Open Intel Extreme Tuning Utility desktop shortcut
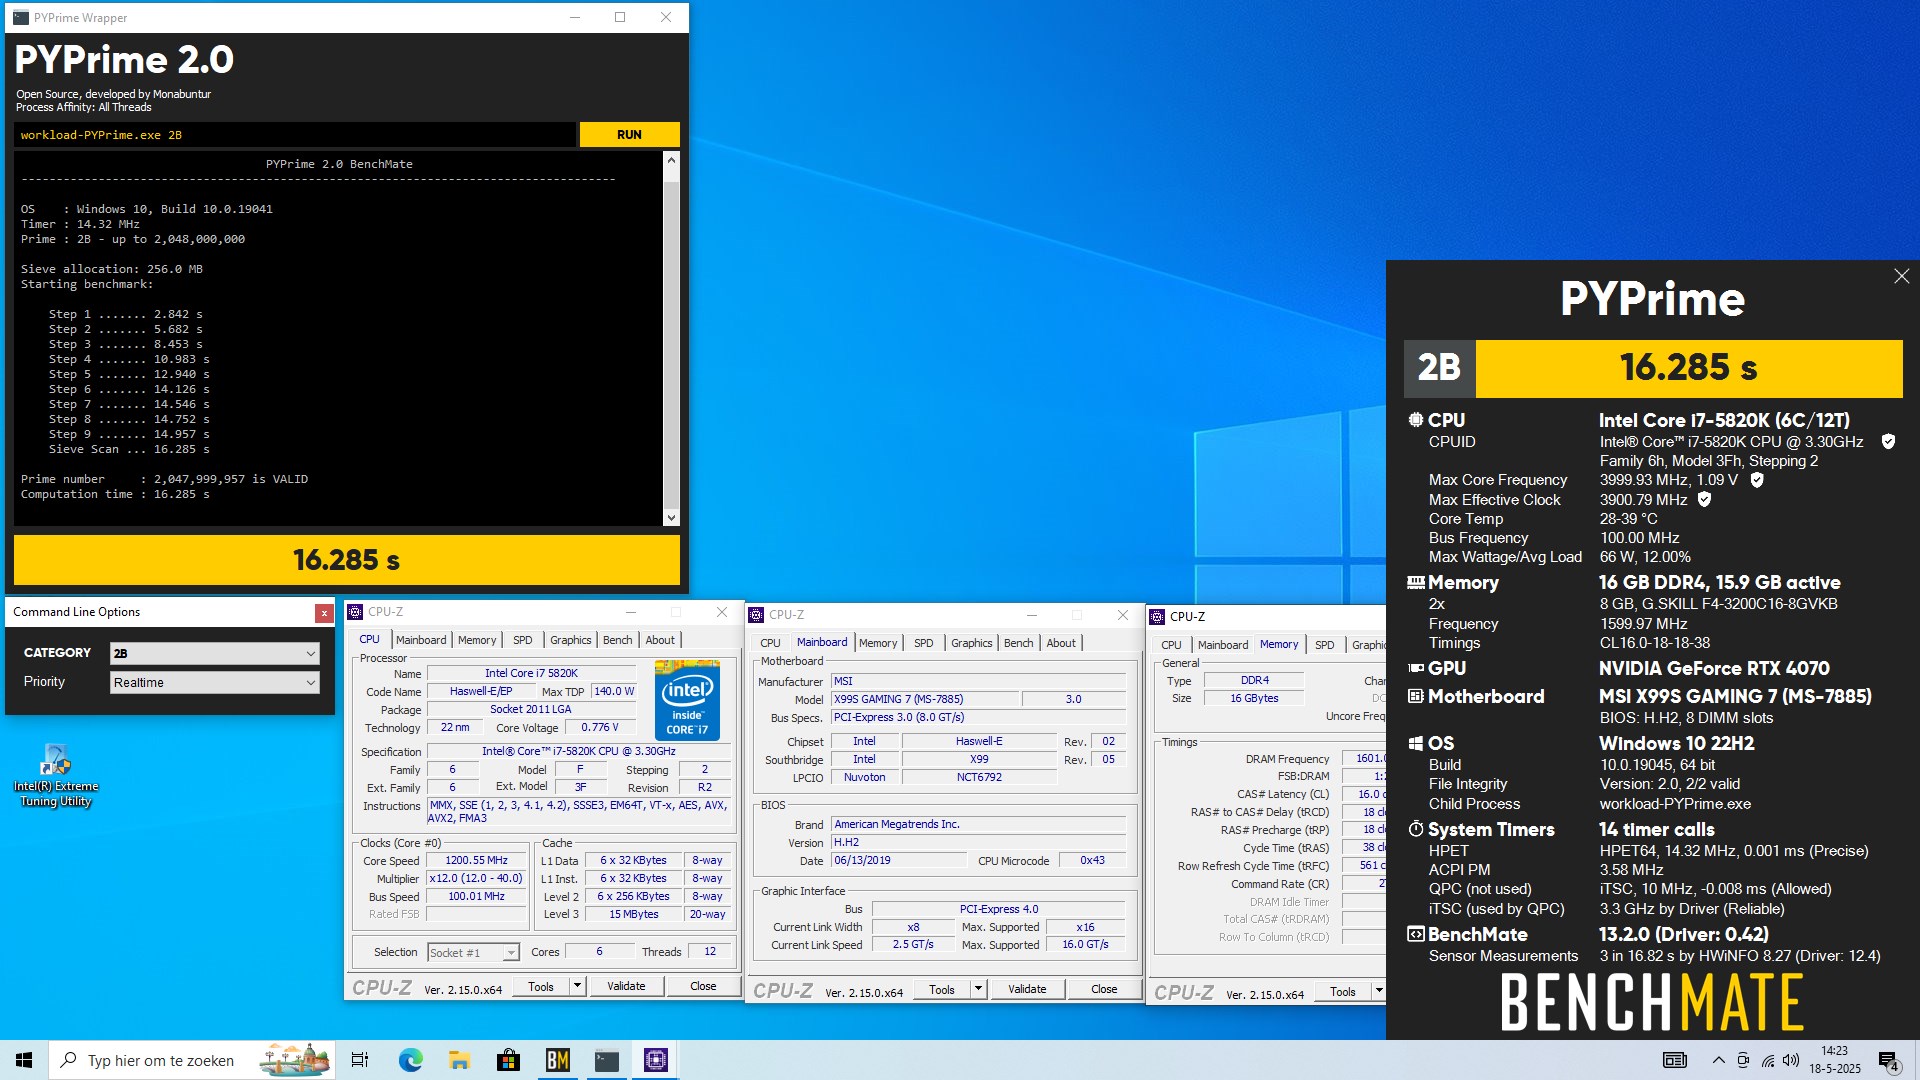 pos(56,775)
